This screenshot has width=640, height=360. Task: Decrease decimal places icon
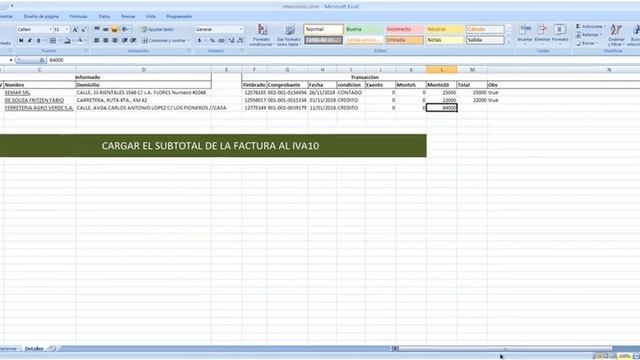pos(240,40)
